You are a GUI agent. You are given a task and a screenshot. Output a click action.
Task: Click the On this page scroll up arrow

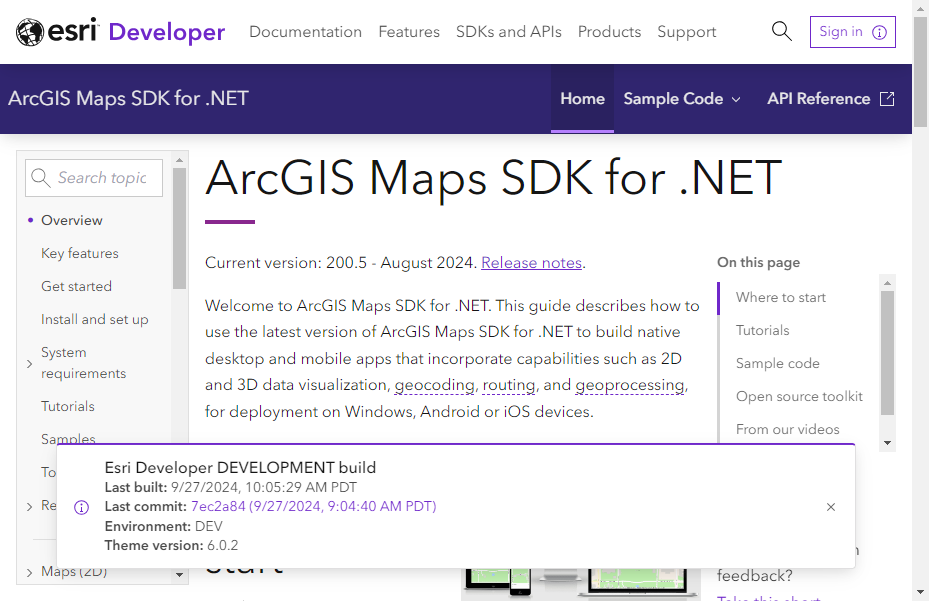(887, 283)
